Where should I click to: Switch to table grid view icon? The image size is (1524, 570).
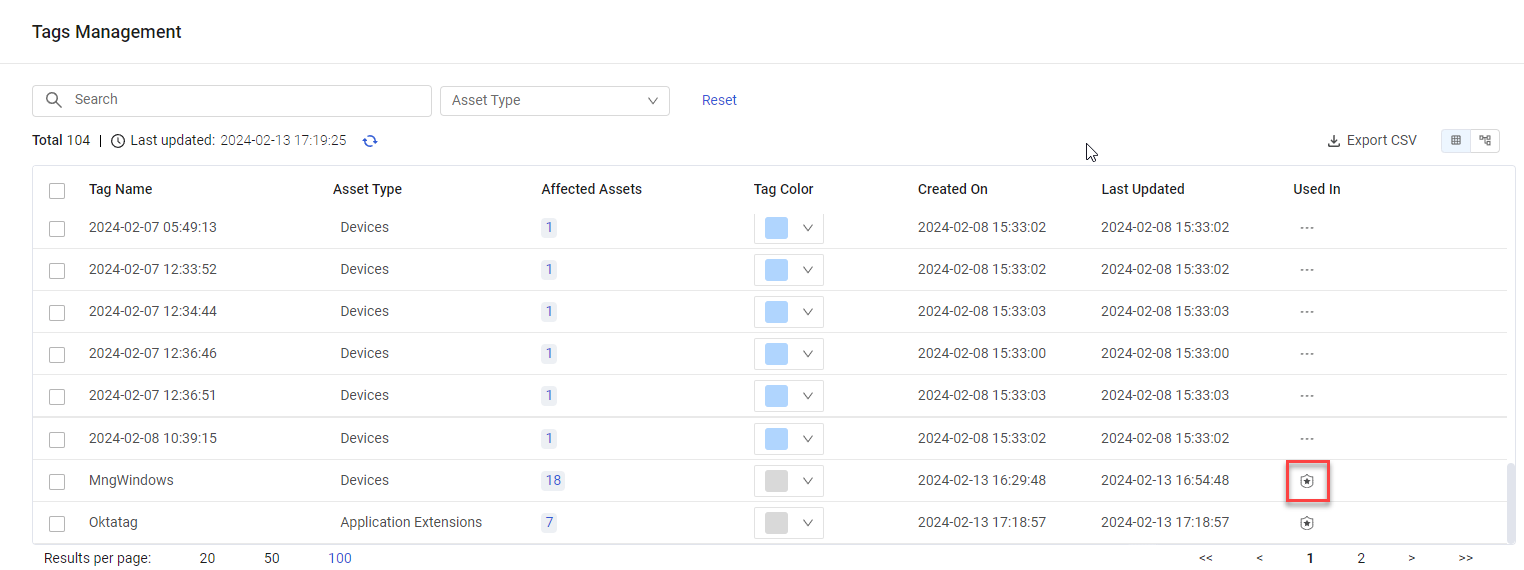(1456, 141)
